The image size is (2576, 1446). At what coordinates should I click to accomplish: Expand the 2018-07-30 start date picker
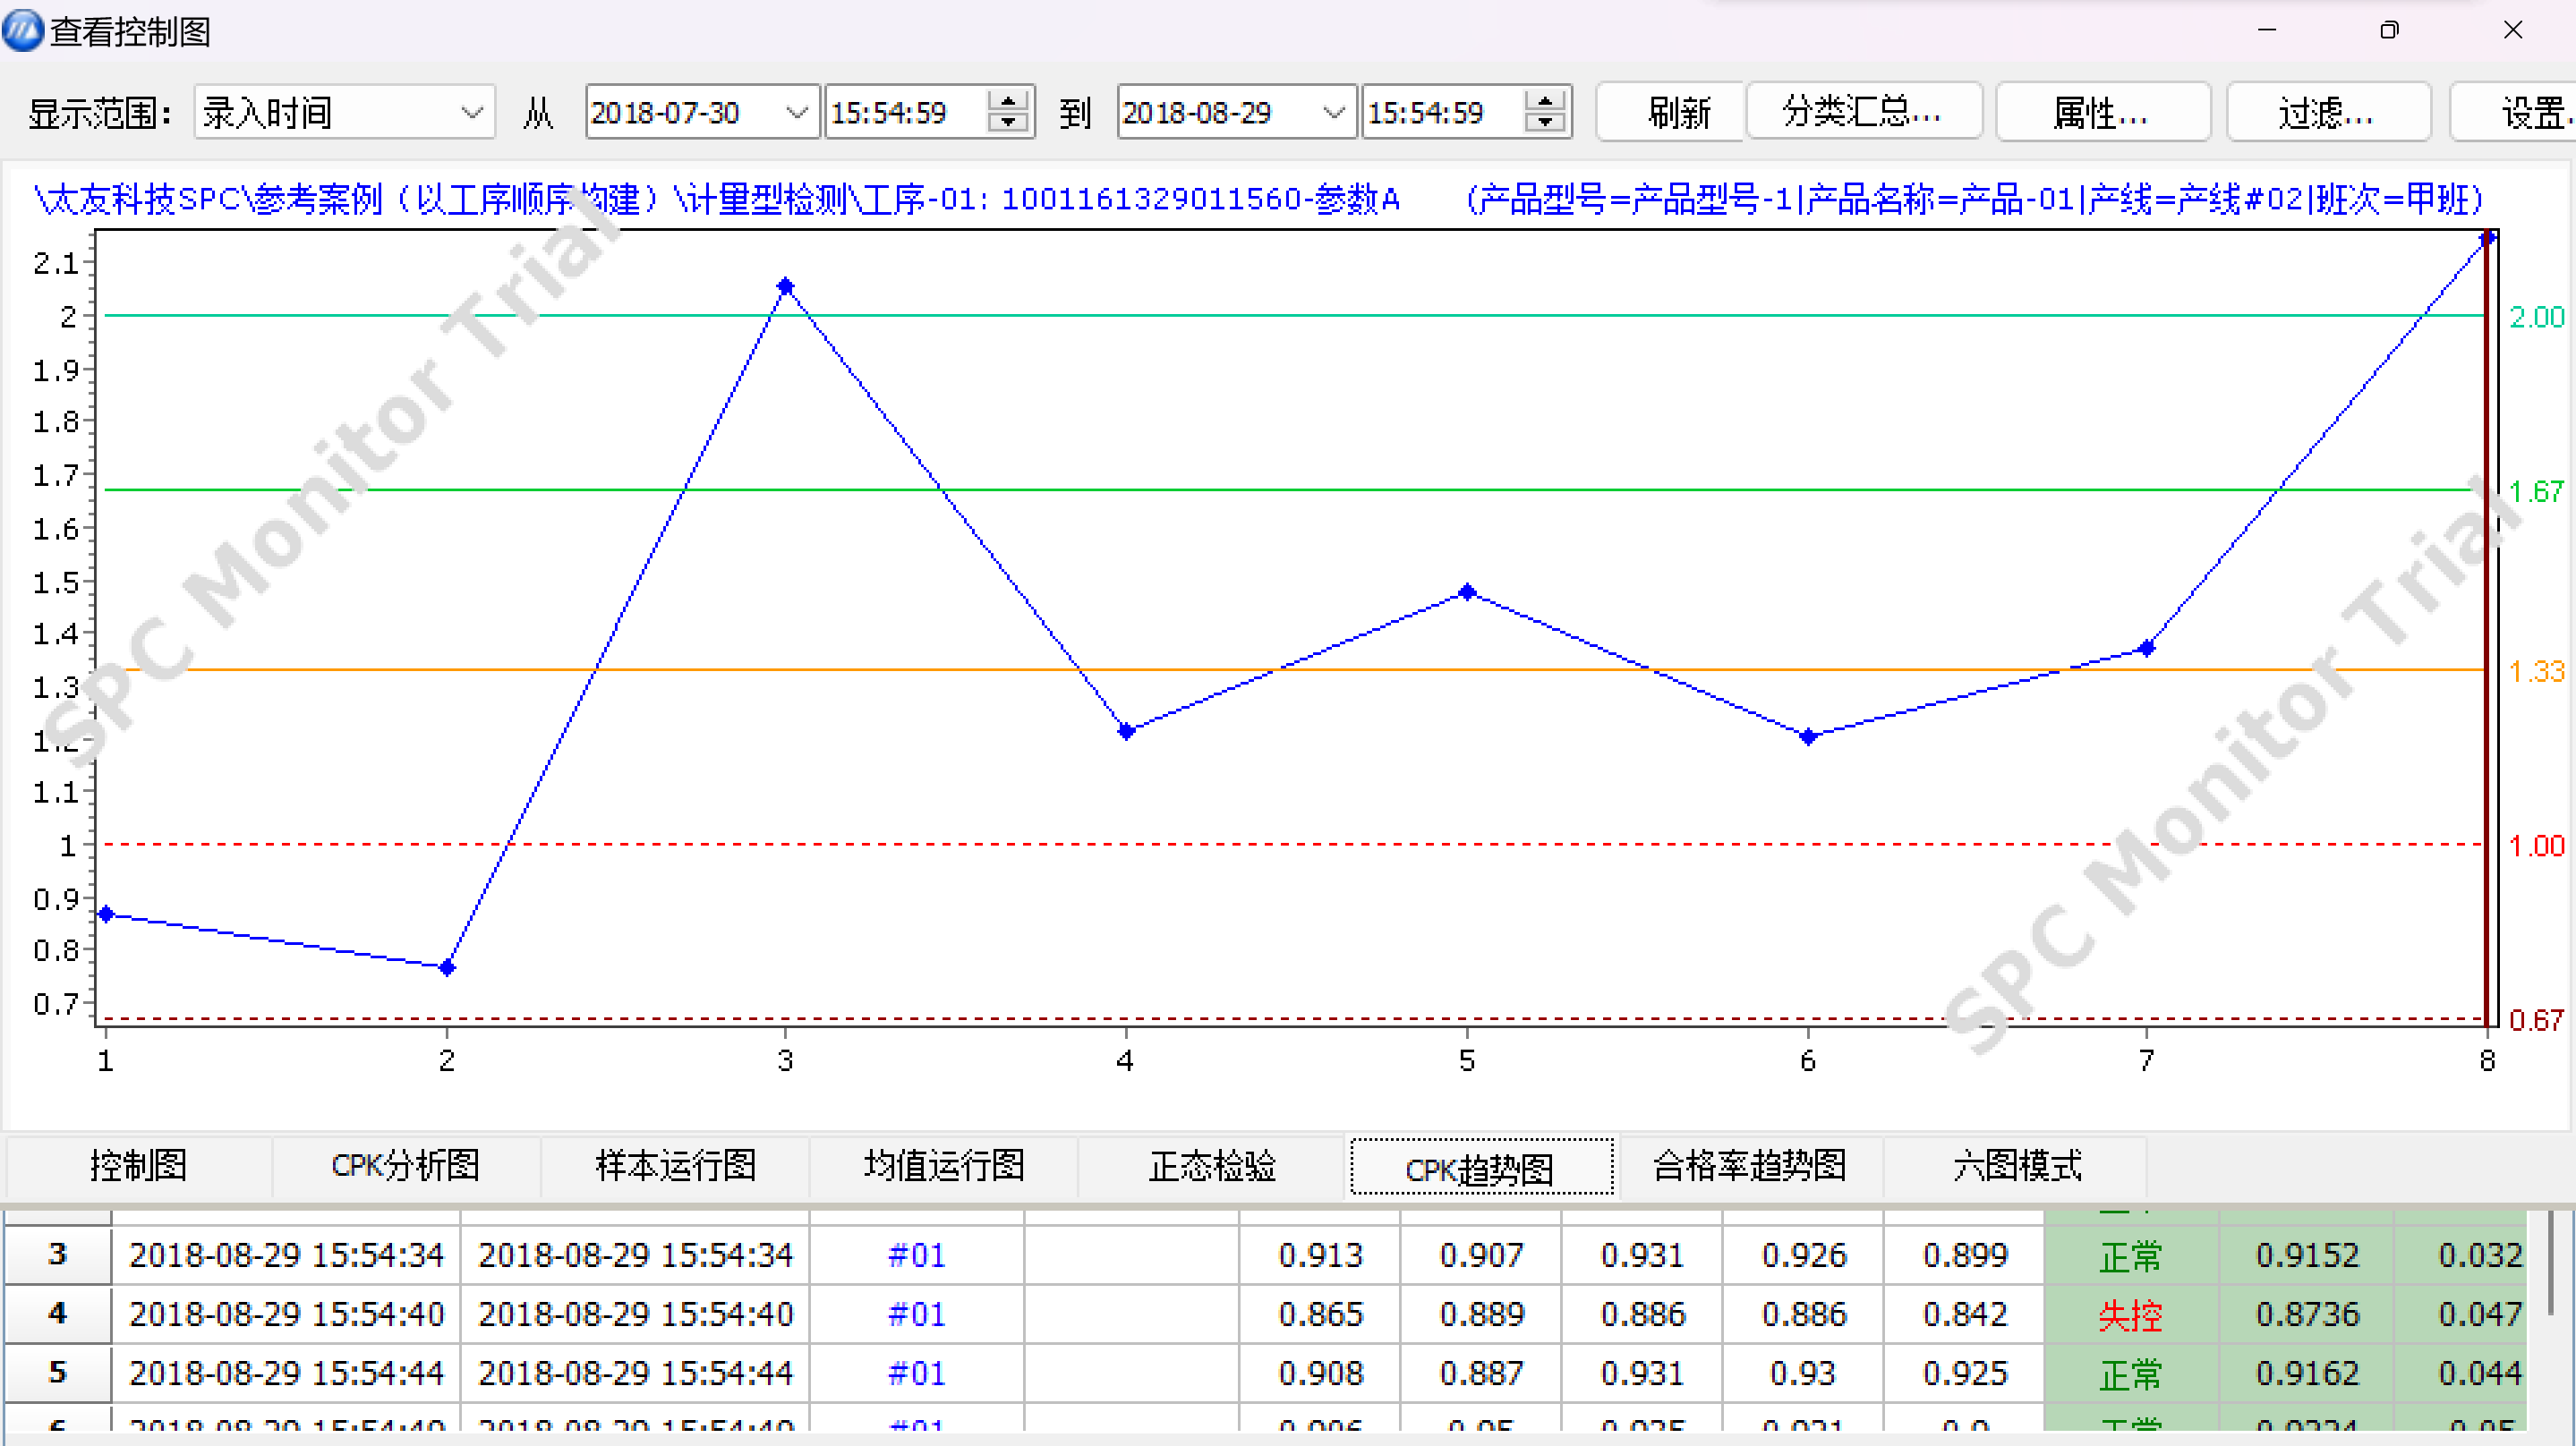point(796,112)
